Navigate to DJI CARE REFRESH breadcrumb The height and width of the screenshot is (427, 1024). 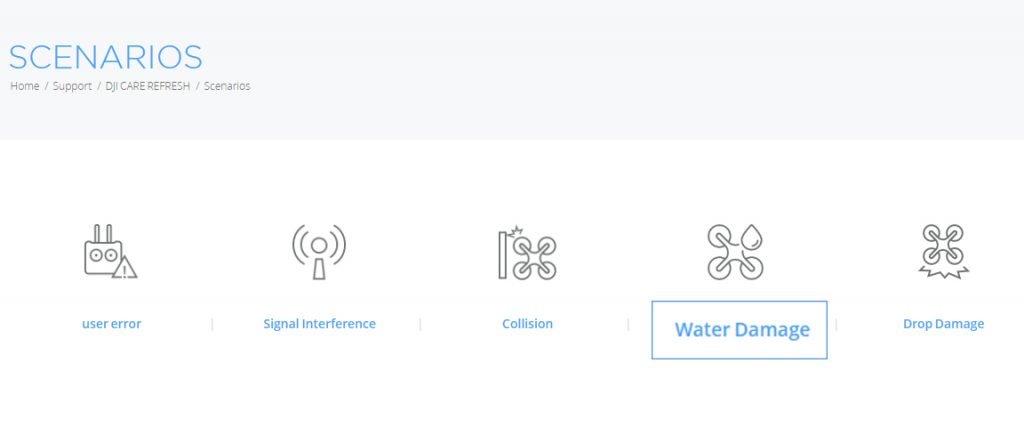point(148,86)
